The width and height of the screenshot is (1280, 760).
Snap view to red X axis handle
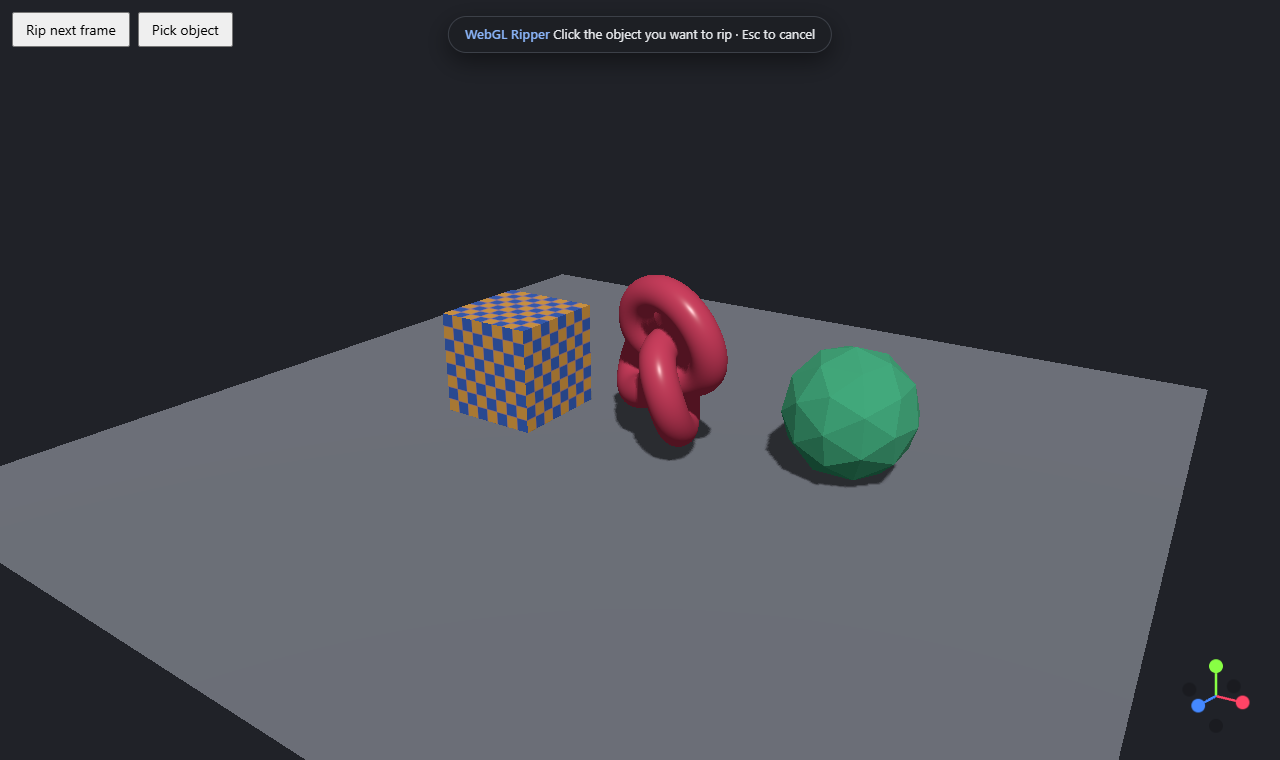coord(1243,702)
